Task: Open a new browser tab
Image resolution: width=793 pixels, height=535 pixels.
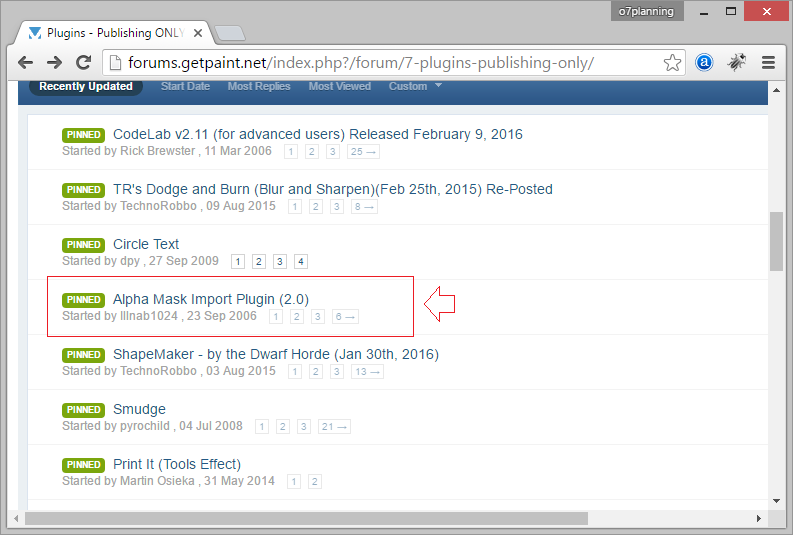Action: [231, 33]
